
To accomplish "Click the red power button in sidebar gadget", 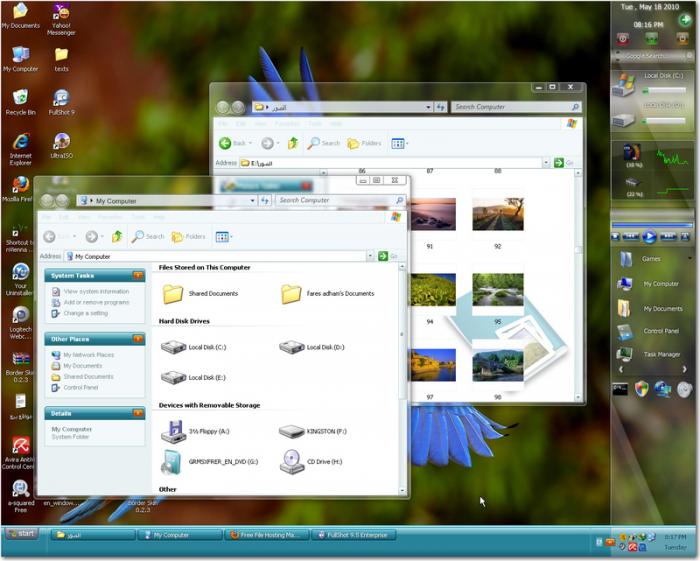I will pos(623,39).
